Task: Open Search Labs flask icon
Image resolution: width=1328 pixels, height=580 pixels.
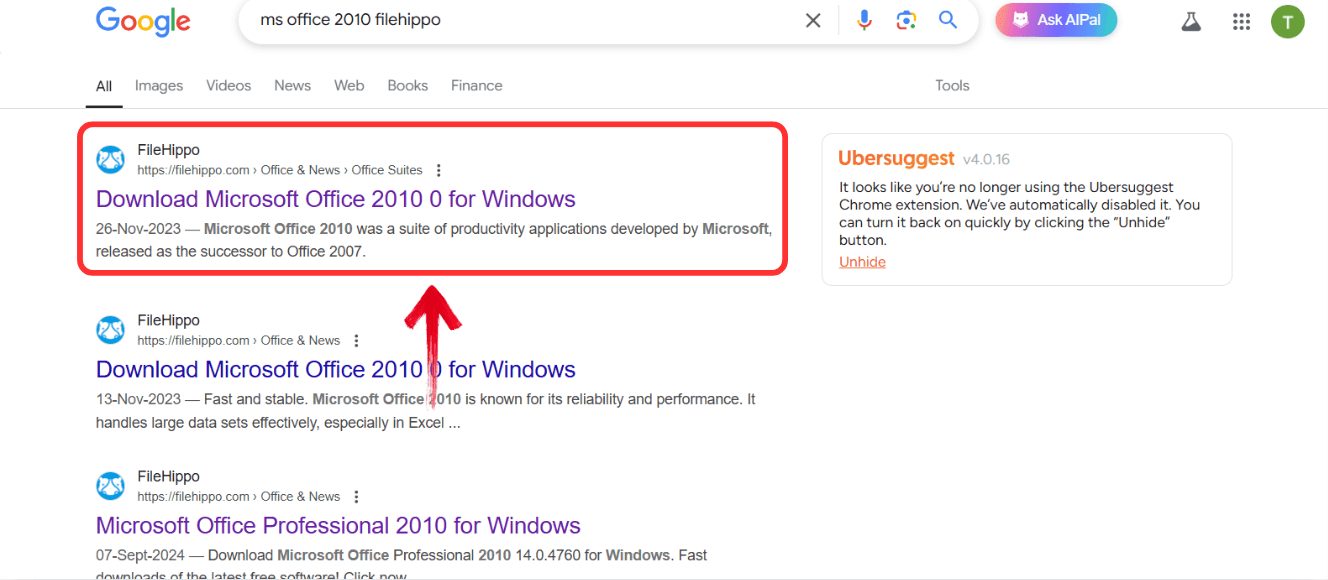Action: pyautogui.click(x=1190, y=21)
